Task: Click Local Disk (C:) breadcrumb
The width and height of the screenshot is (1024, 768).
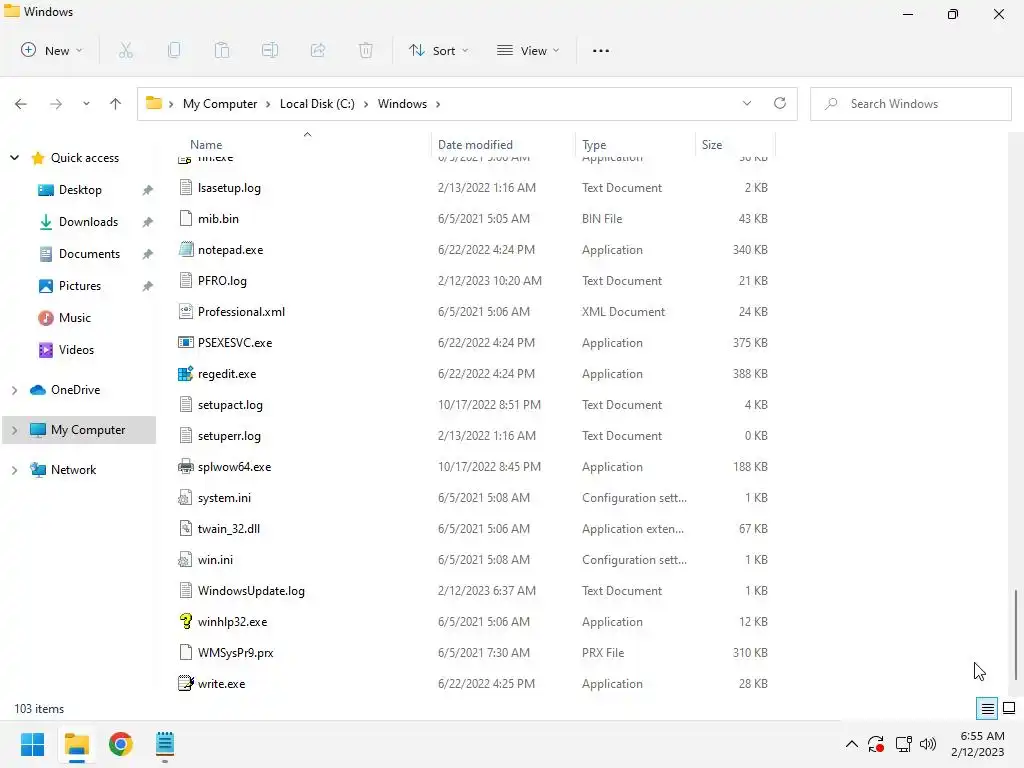Action: pyautogui.click(x=317, y=104)
